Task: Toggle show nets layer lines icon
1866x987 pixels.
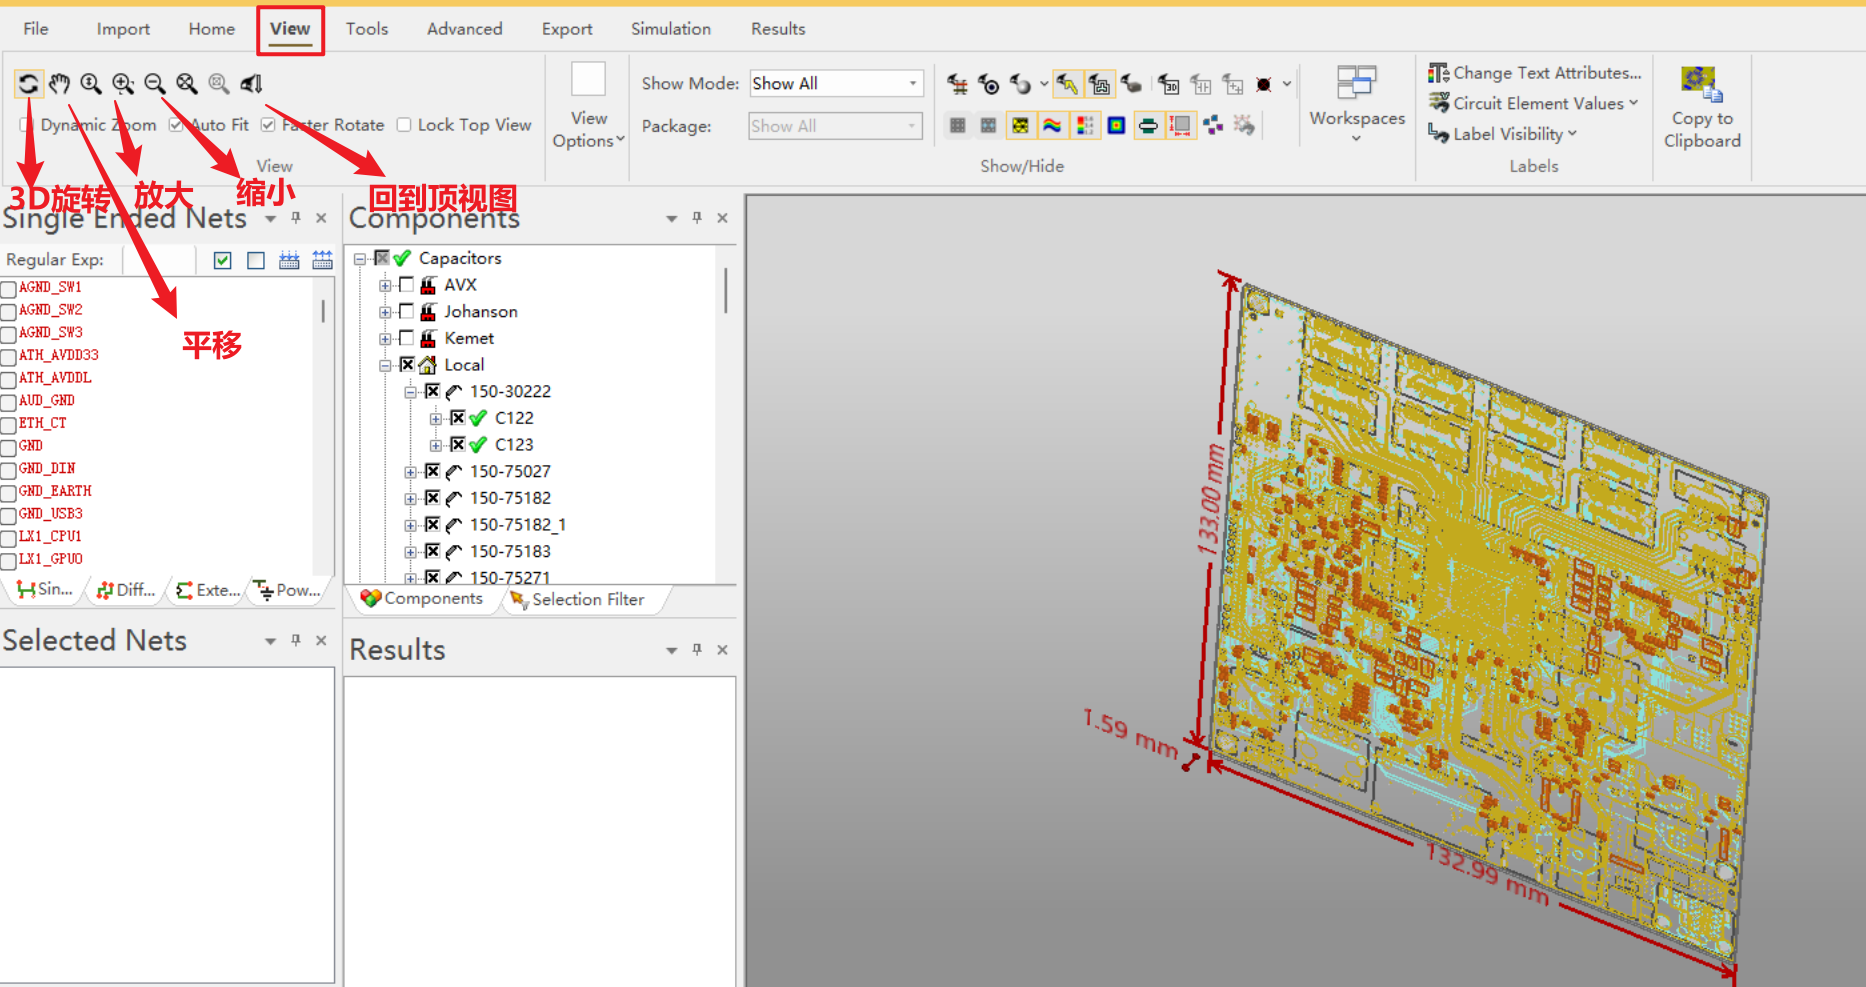Action: [957, 84]
